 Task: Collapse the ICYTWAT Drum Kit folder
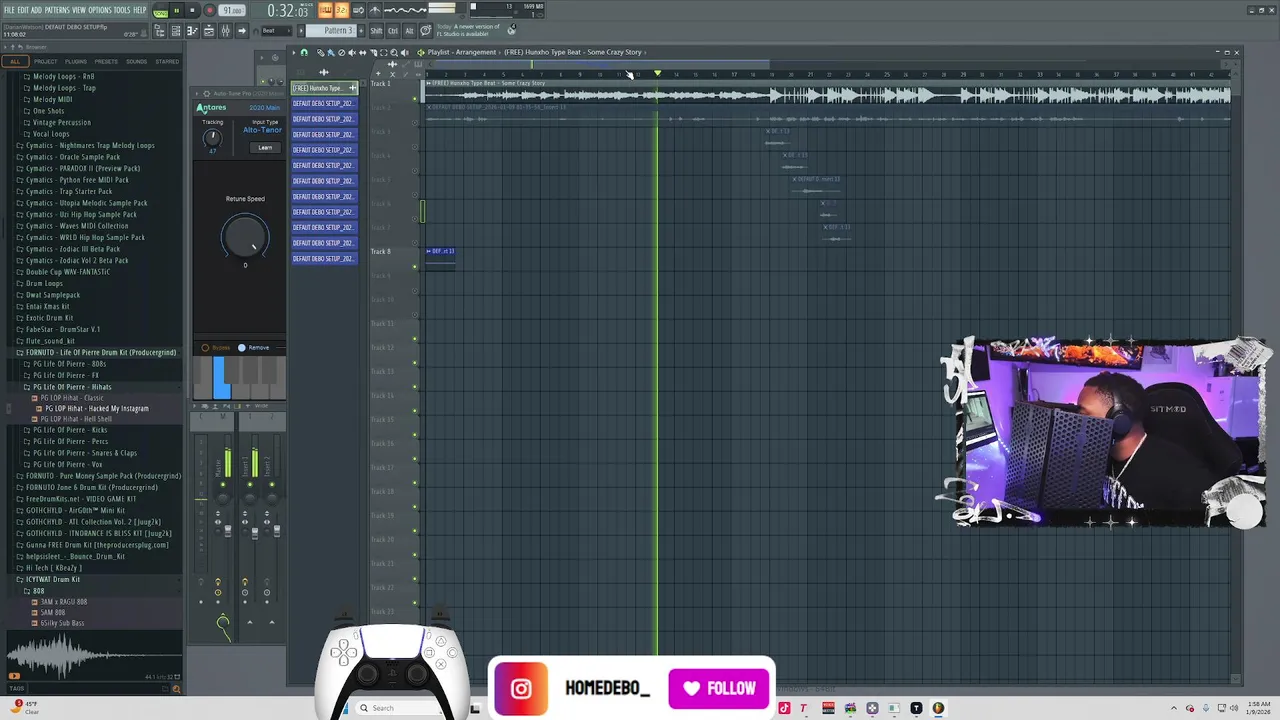50,579
